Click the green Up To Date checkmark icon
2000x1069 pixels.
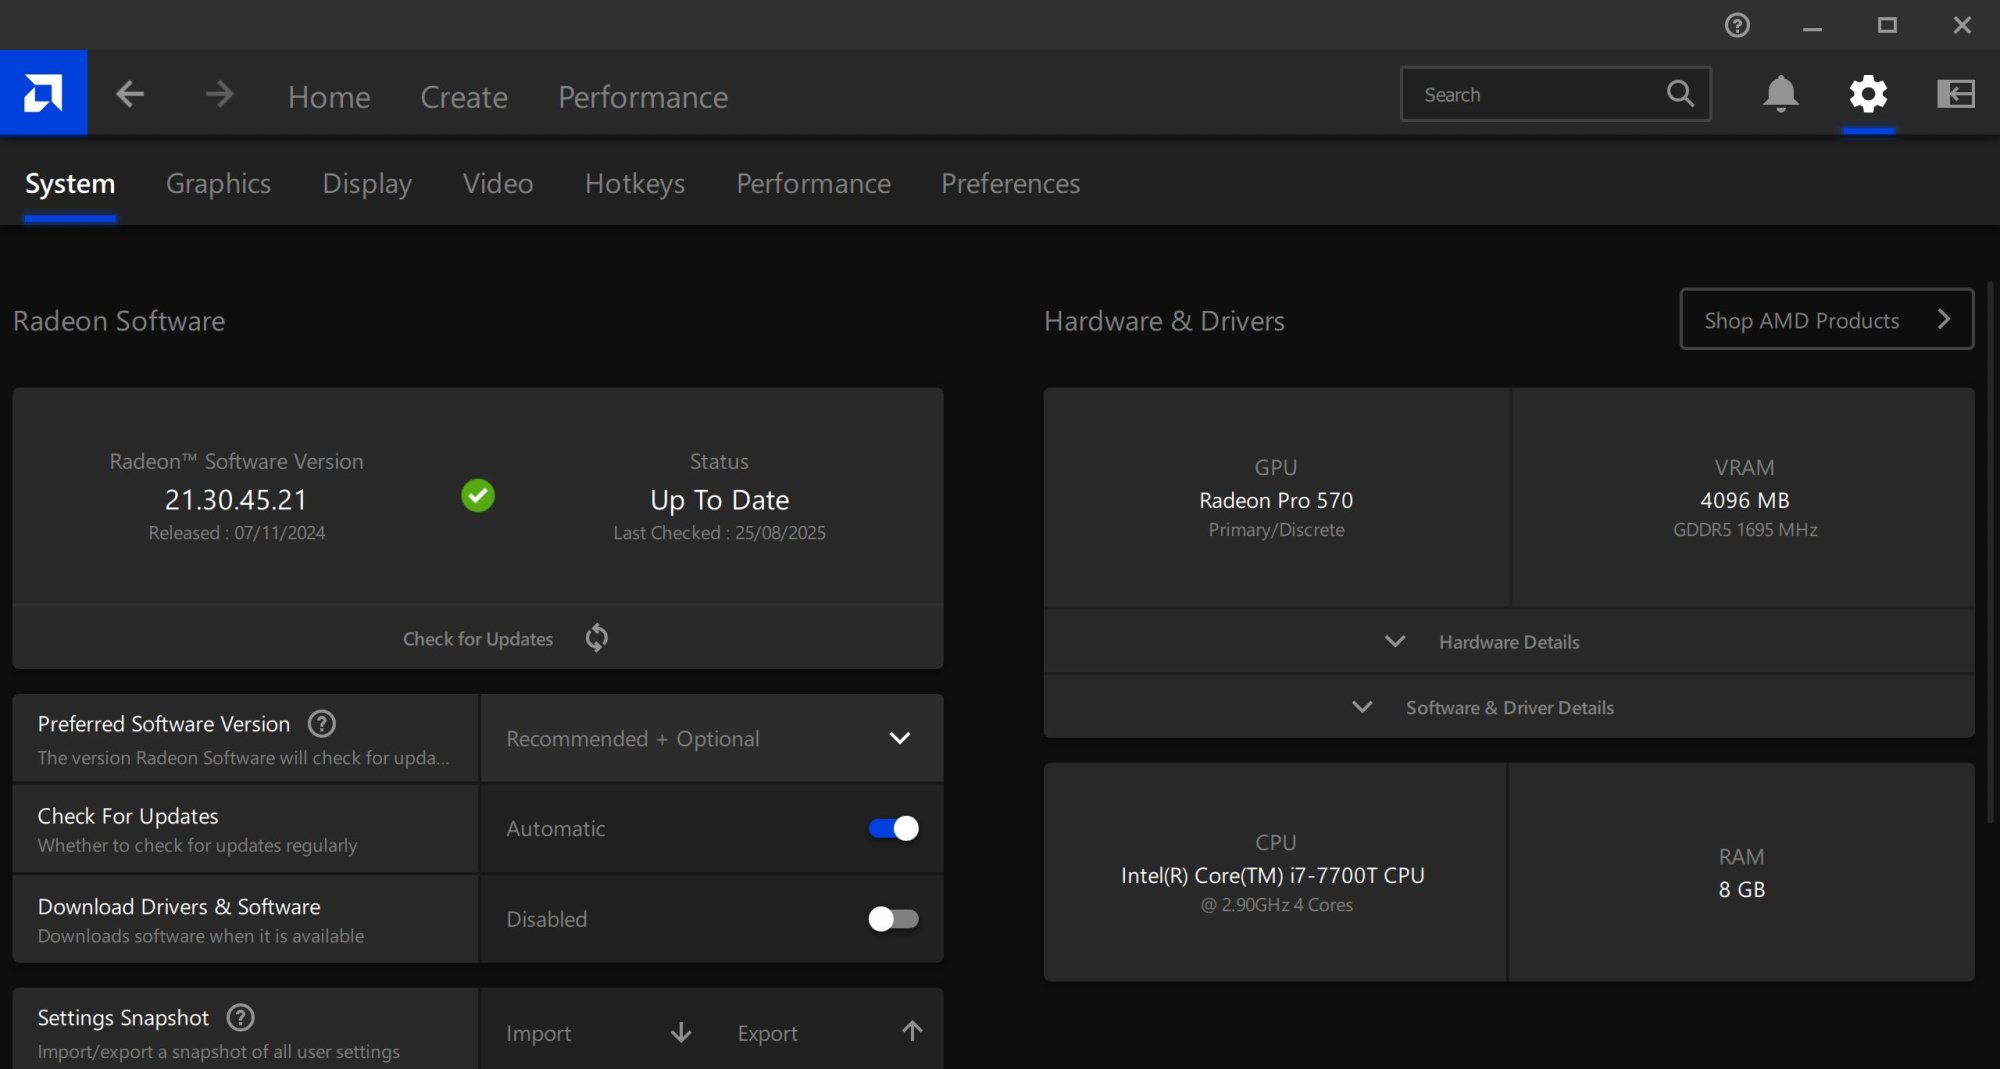(x=478, y=496)
